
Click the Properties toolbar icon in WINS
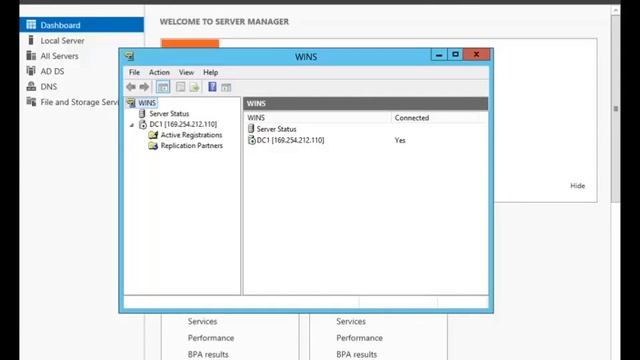180,87
